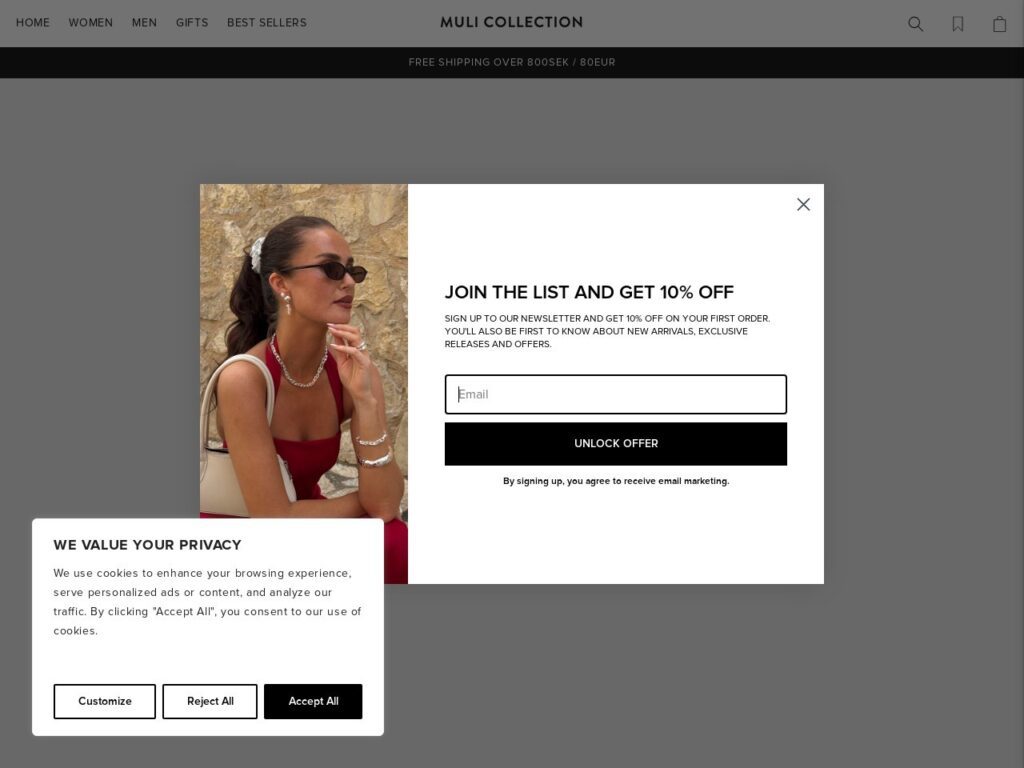Open the wishlist bookmark icon
The width and height of the screenshot is (1024, 768).
[x=958, y=24]
